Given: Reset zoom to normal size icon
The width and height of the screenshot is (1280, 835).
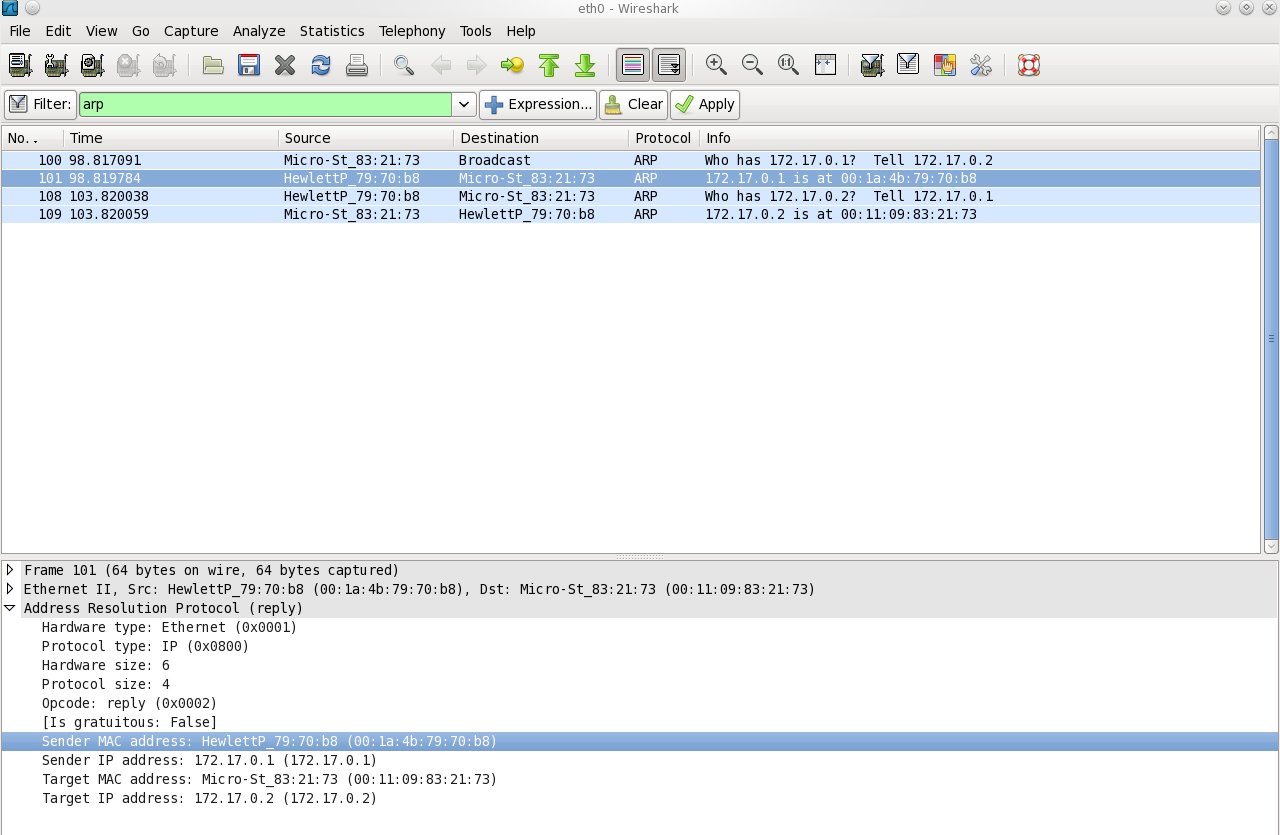Looking at the screenshot, I should pyautogui.click(x=788, y=66).
